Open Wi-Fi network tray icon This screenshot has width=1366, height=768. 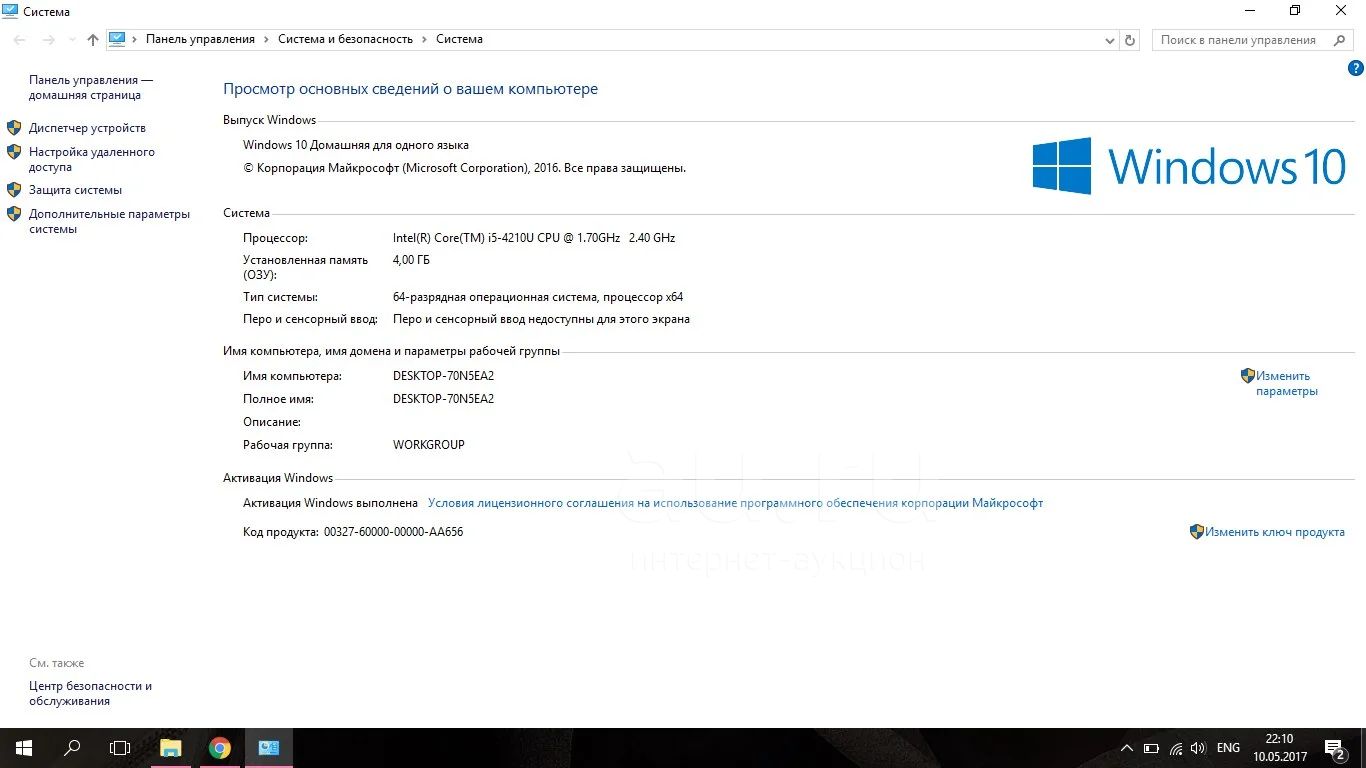(1176, 748)
